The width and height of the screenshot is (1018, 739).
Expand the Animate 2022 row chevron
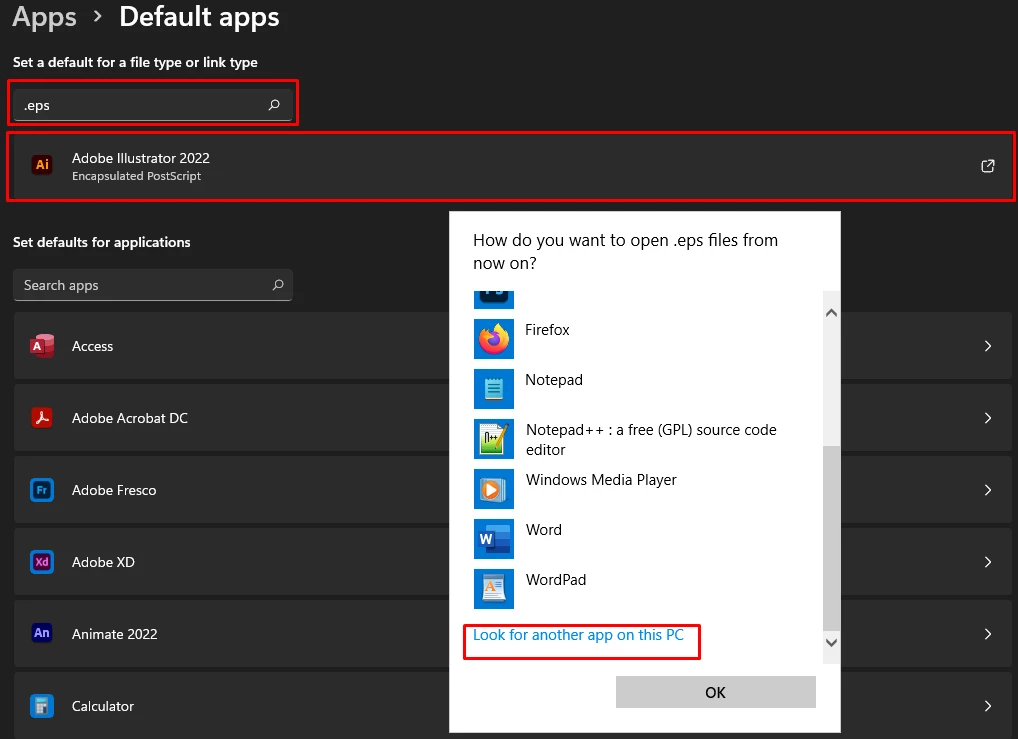click(x=987, y=634)
